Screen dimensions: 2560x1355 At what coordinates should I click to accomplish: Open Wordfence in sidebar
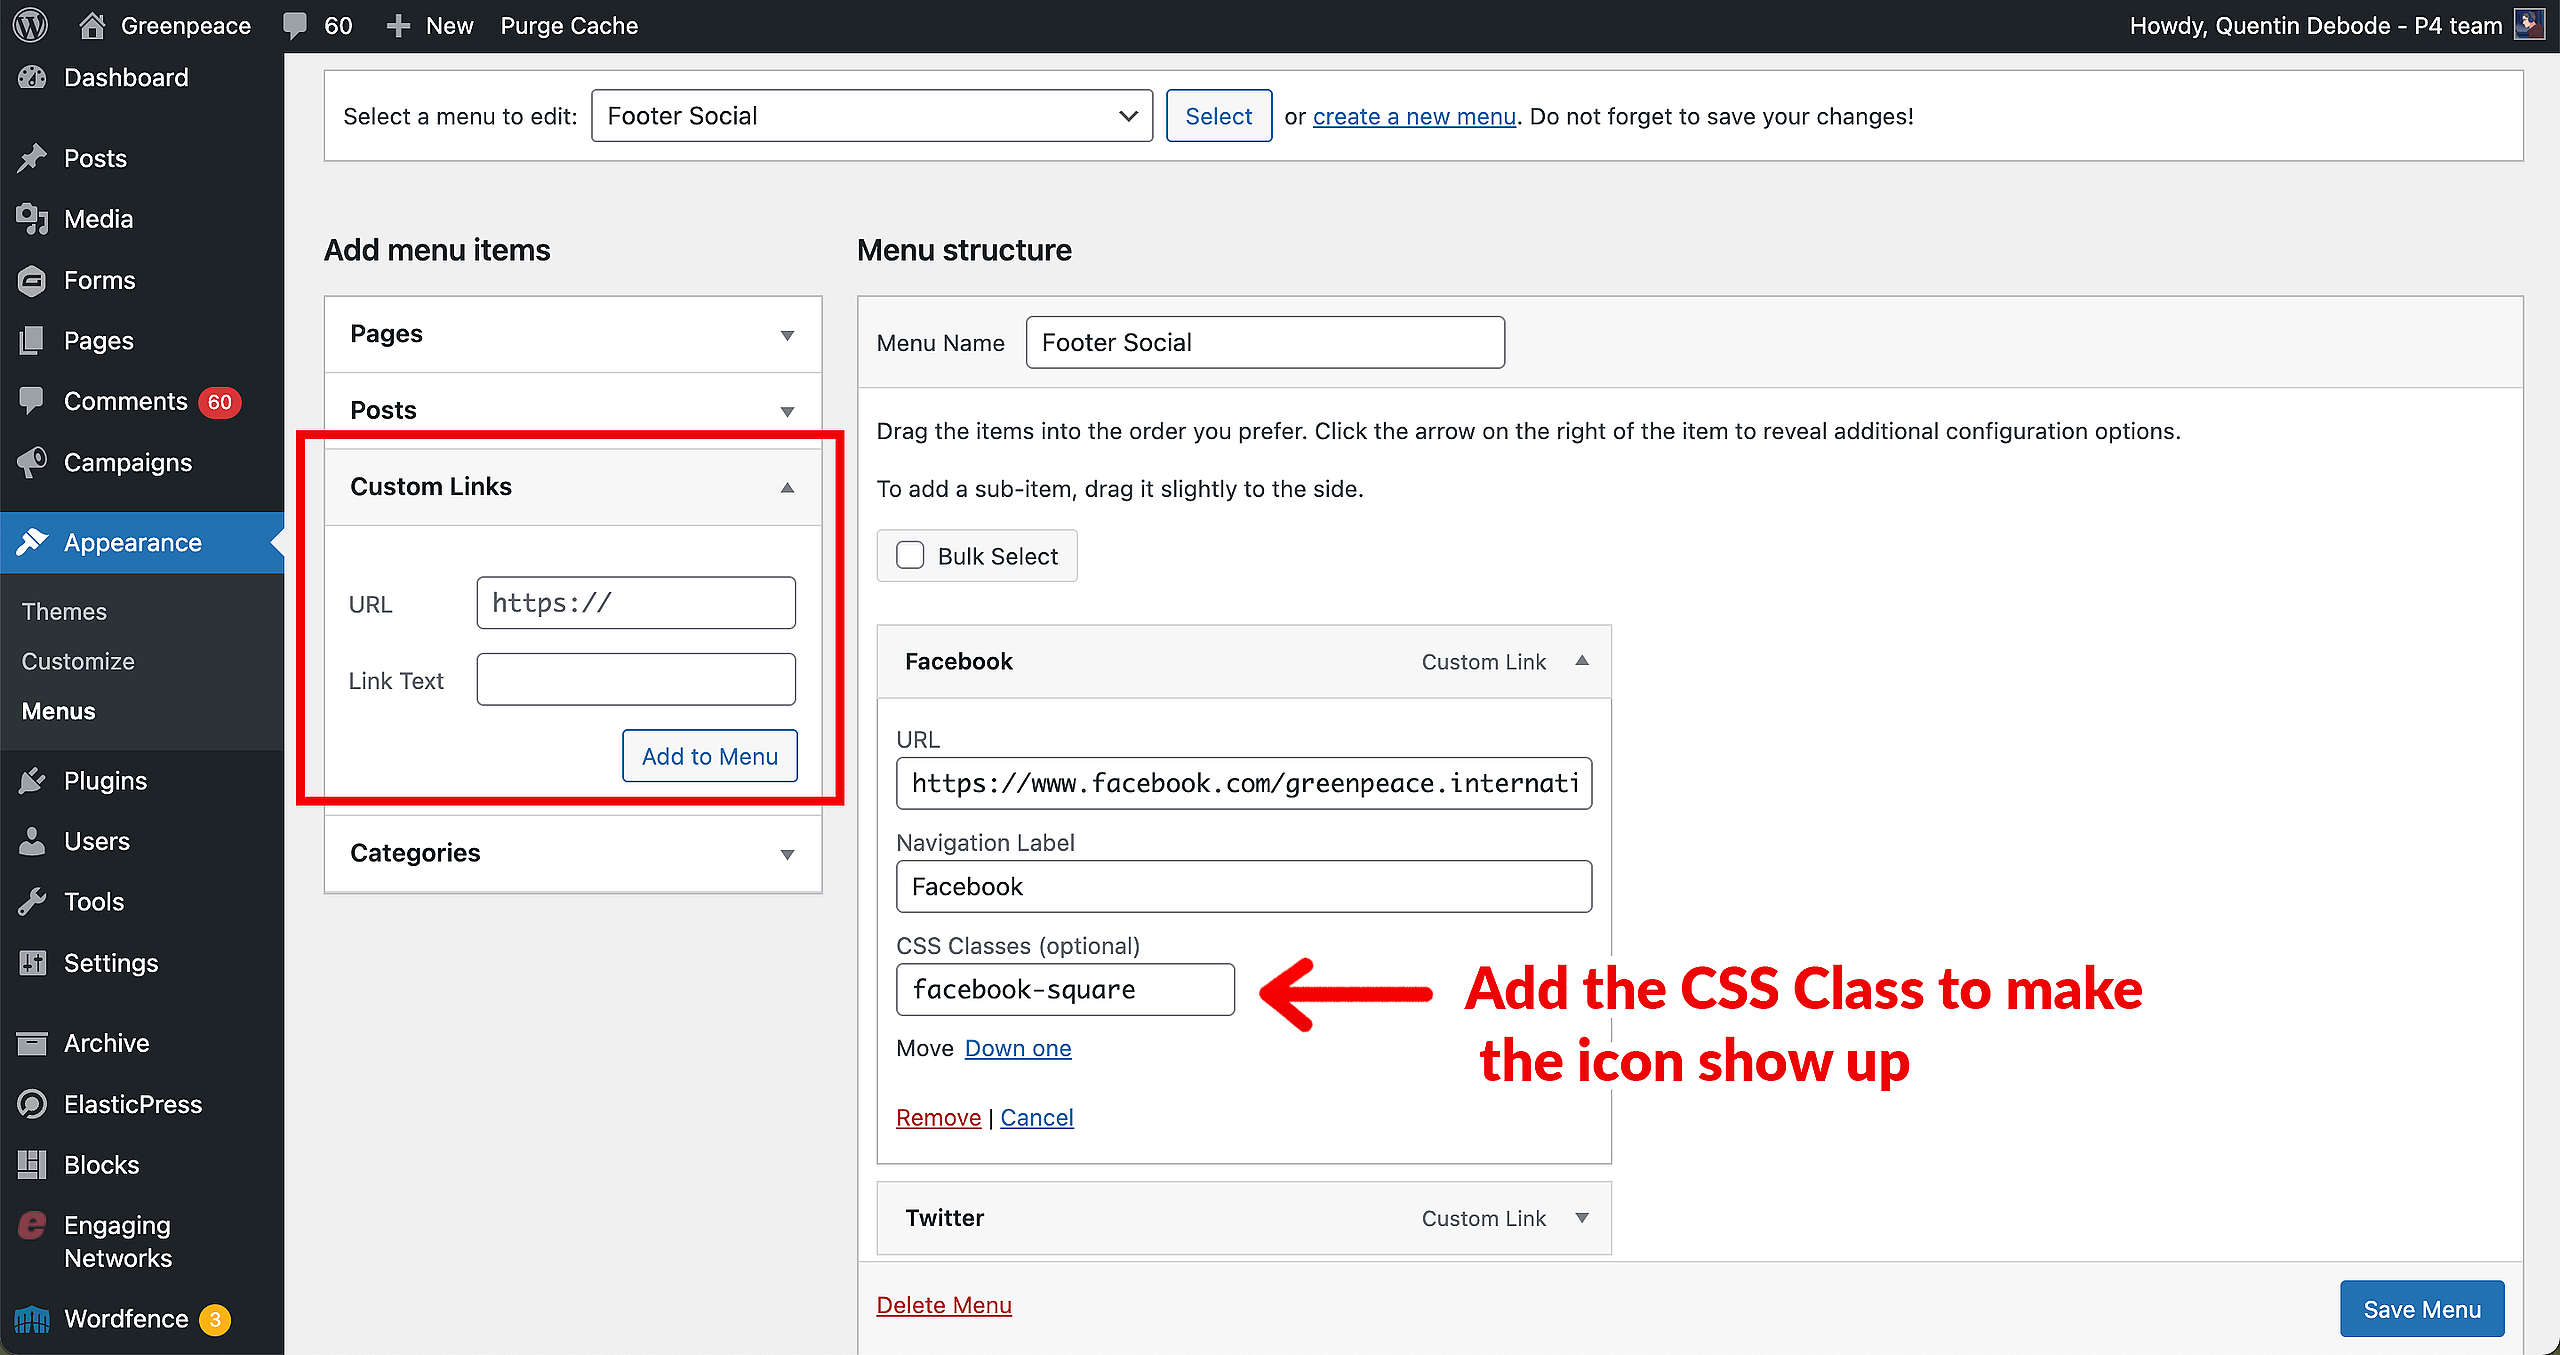[x=126, y=1319]
